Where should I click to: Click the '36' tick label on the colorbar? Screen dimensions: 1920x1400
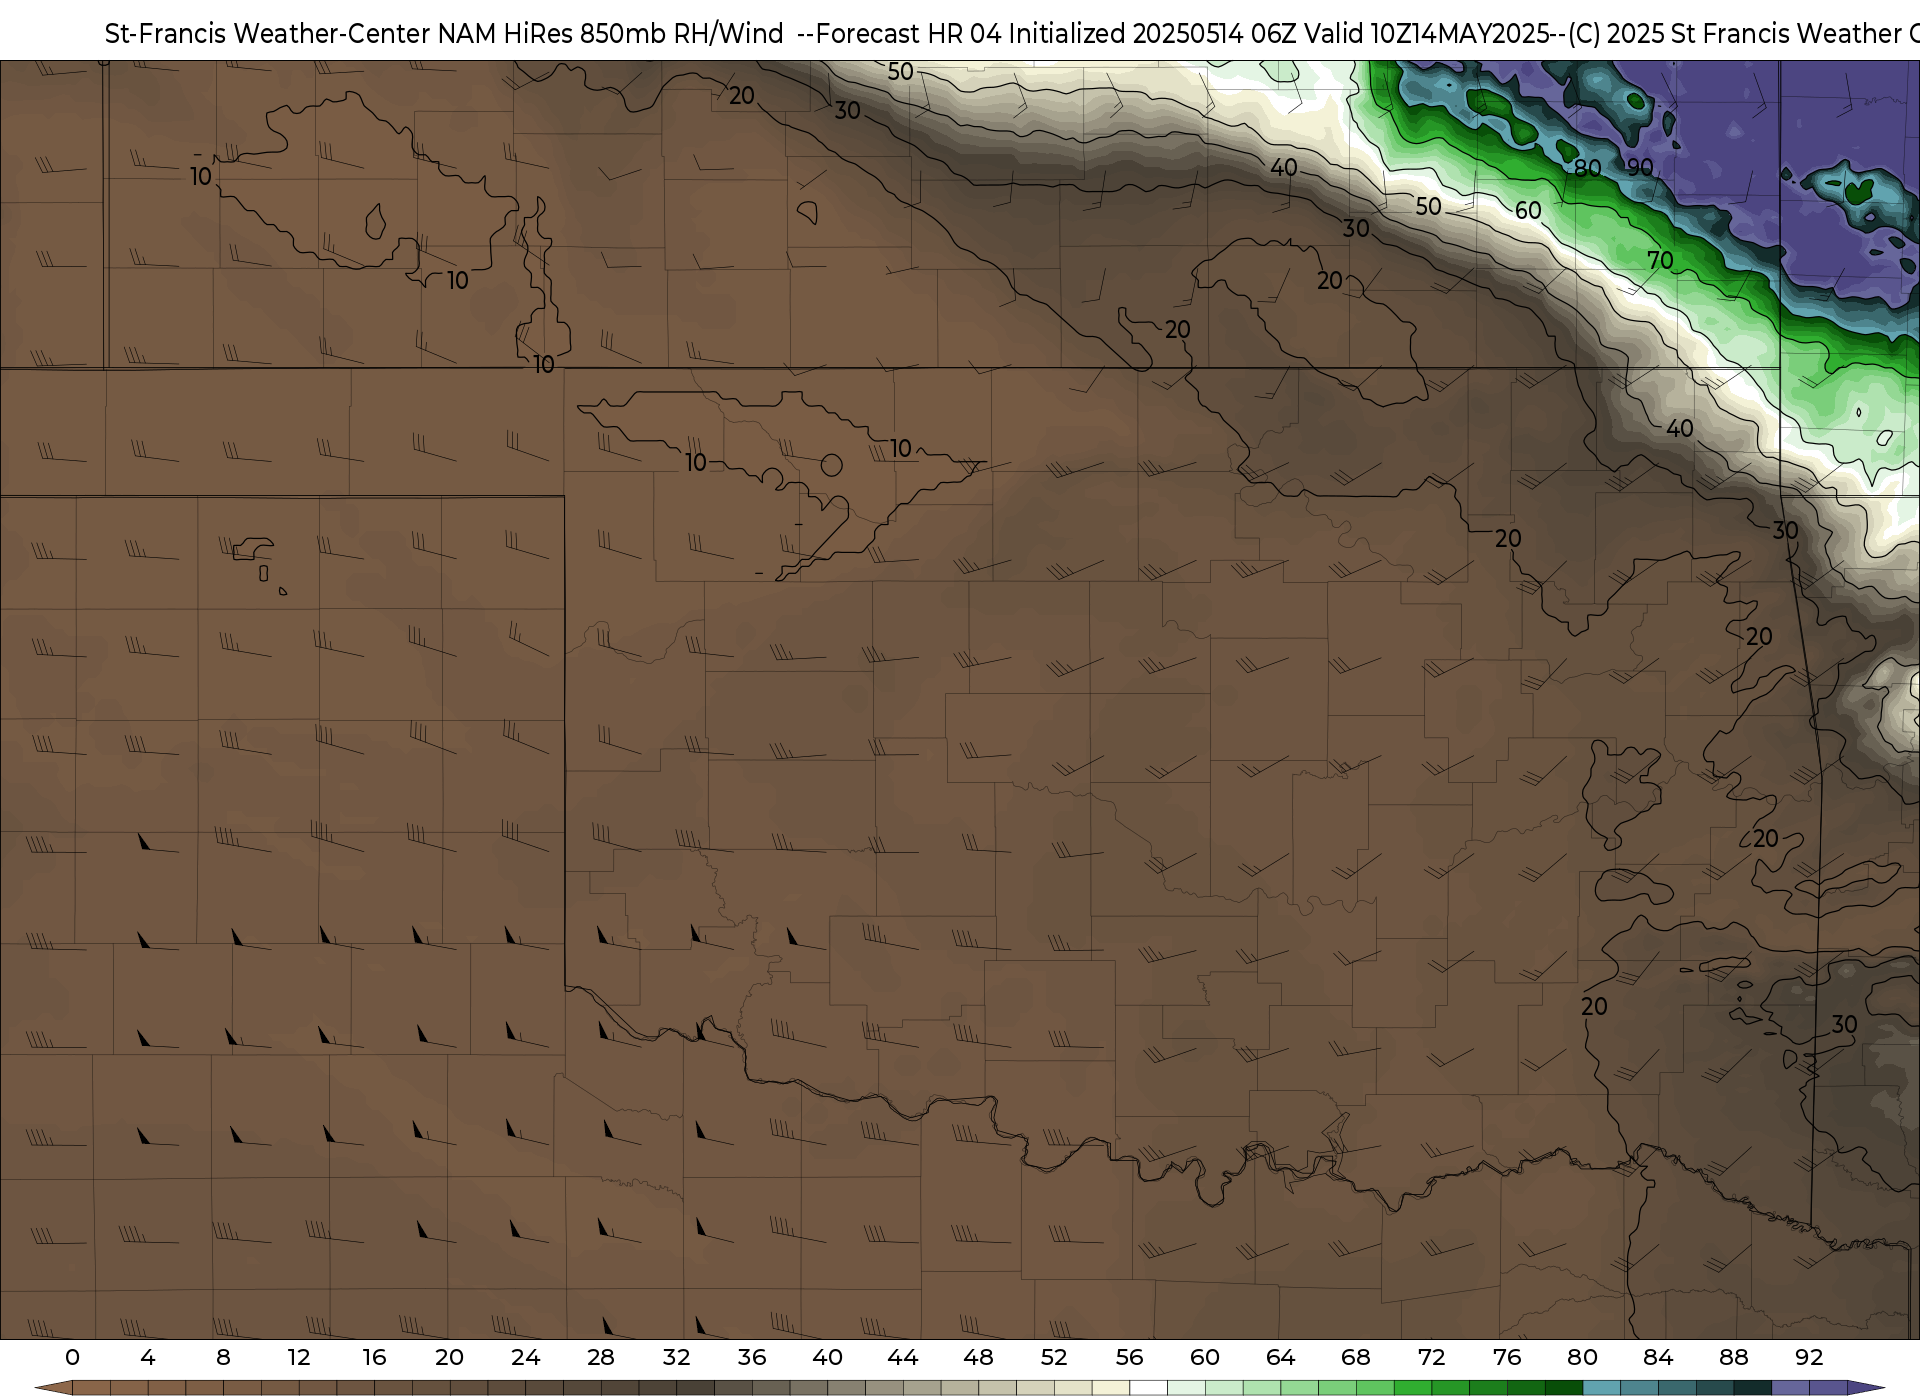pos(752,1357)
